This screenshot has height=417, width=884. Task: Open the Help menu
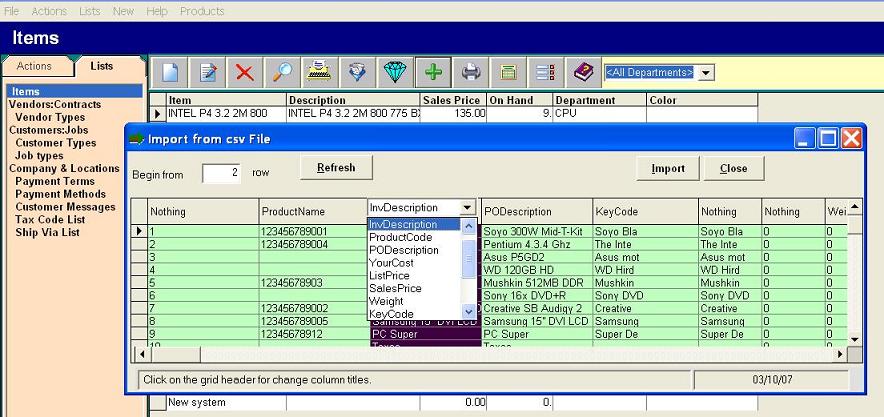coord(157,11)
